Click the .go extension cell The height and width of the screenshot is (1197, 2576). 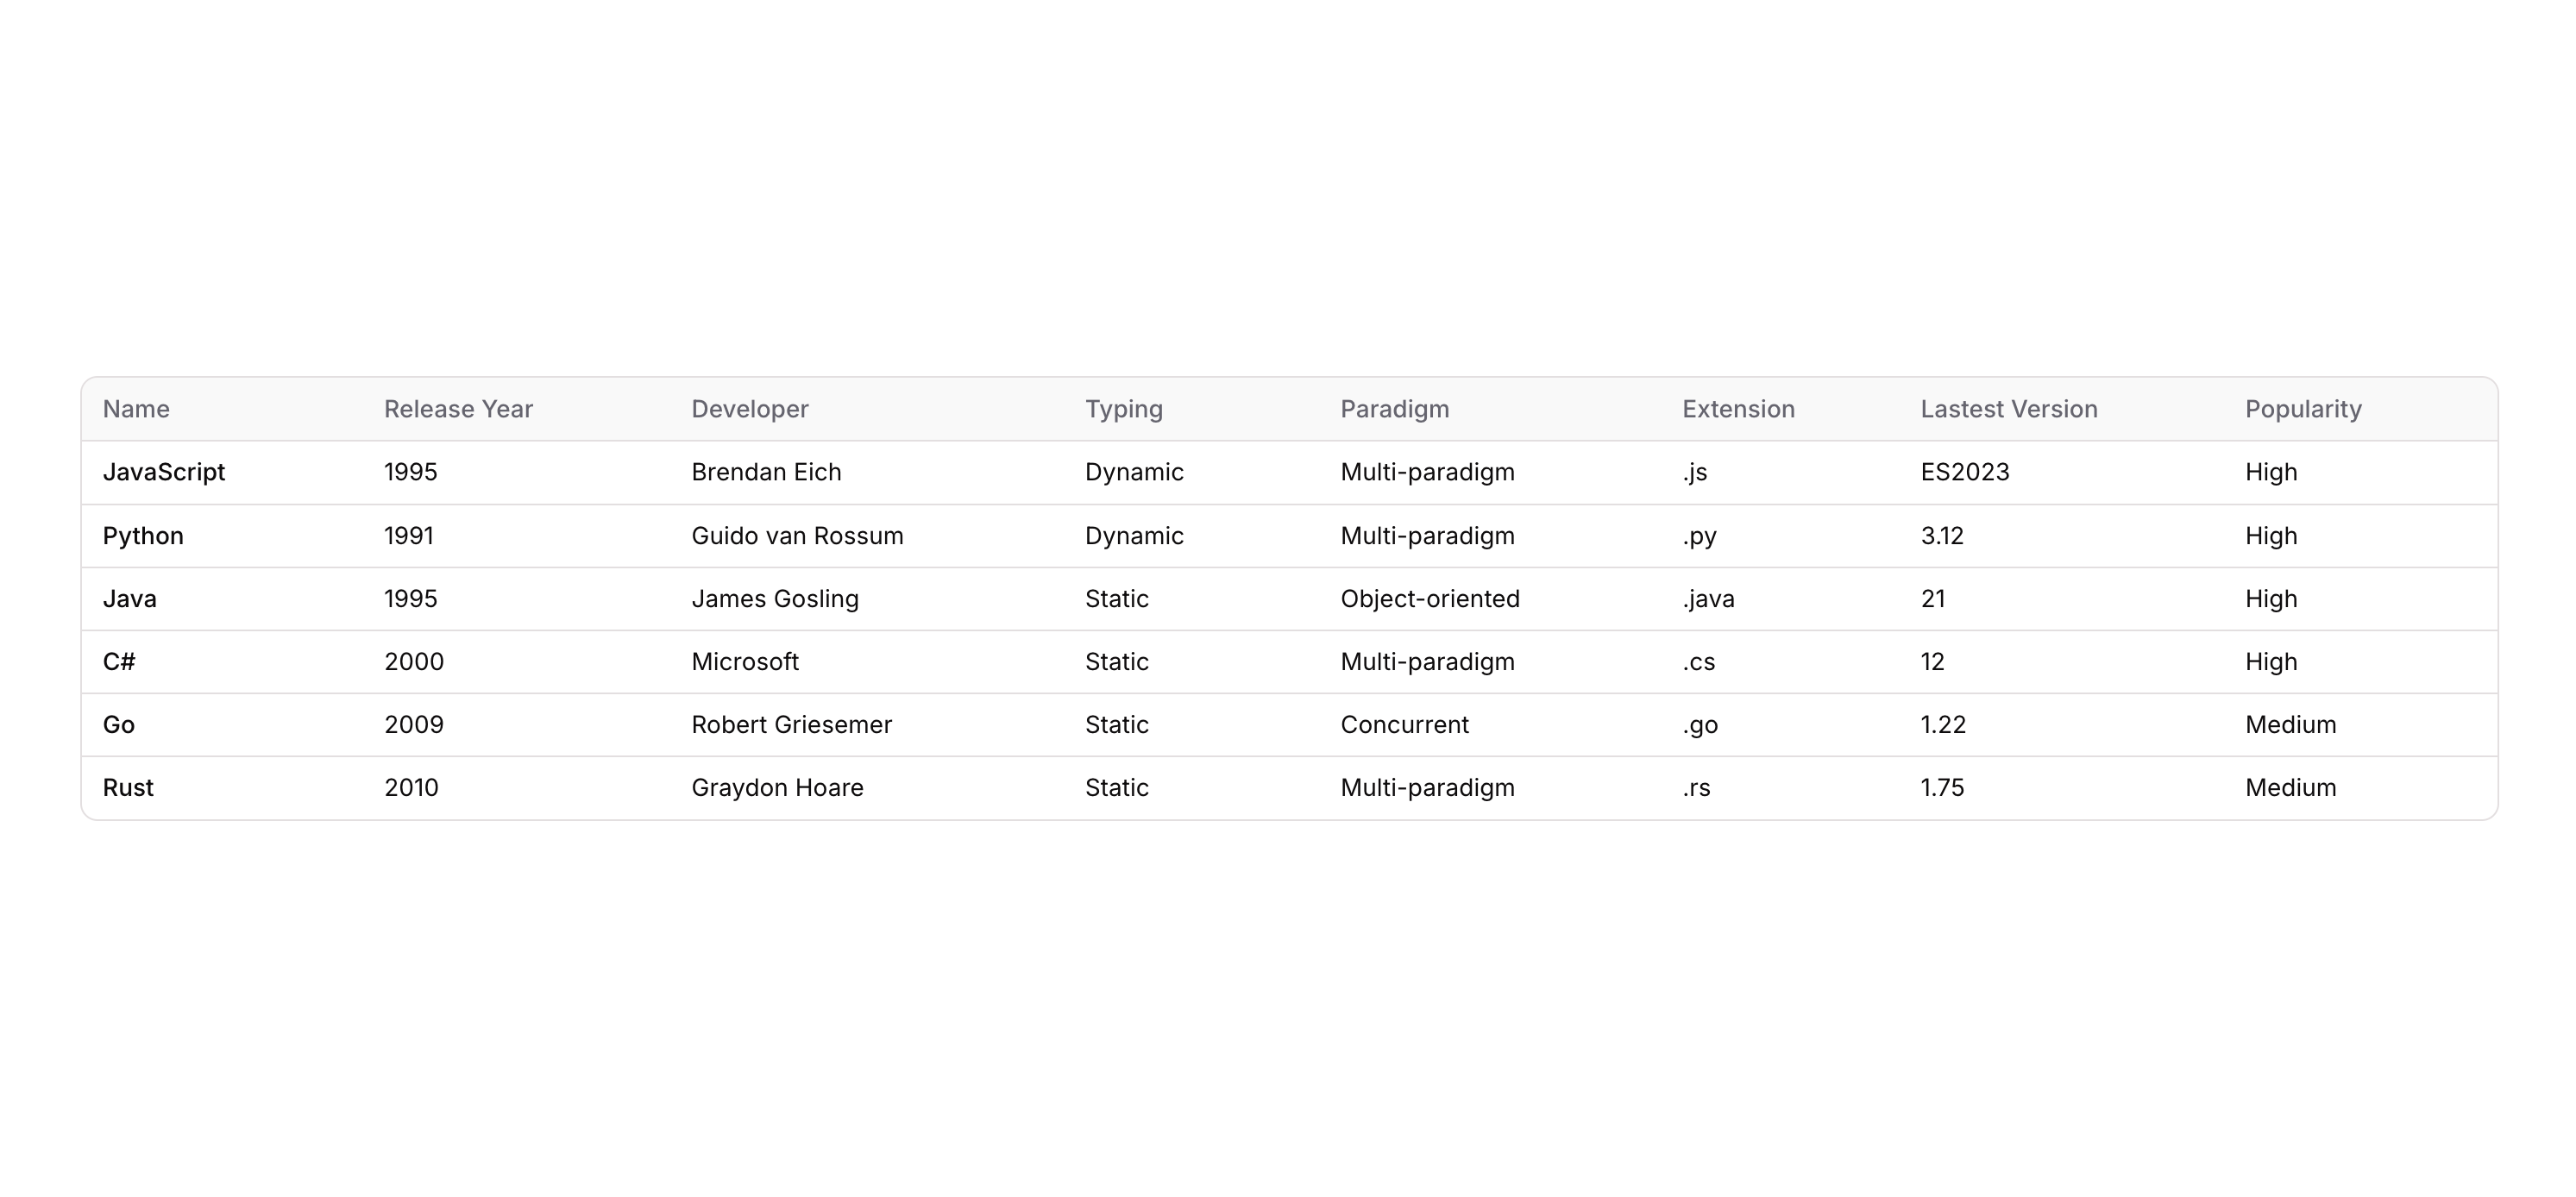click(x=1699, y=725)
